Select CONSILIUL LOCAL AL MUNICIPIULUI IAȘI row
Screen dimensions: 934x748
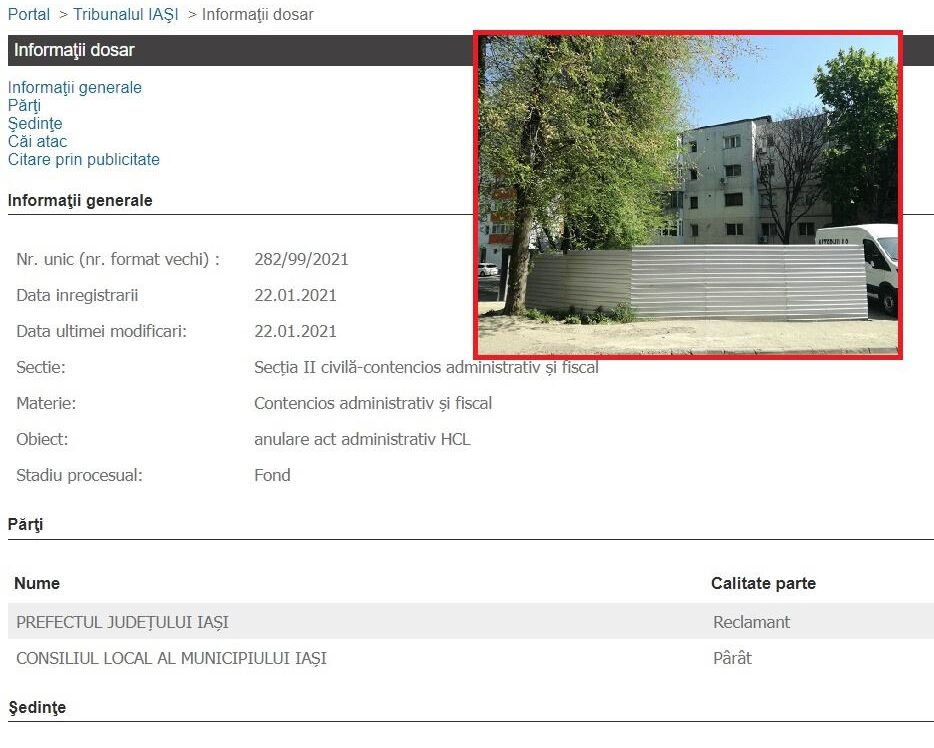[471, 657]
